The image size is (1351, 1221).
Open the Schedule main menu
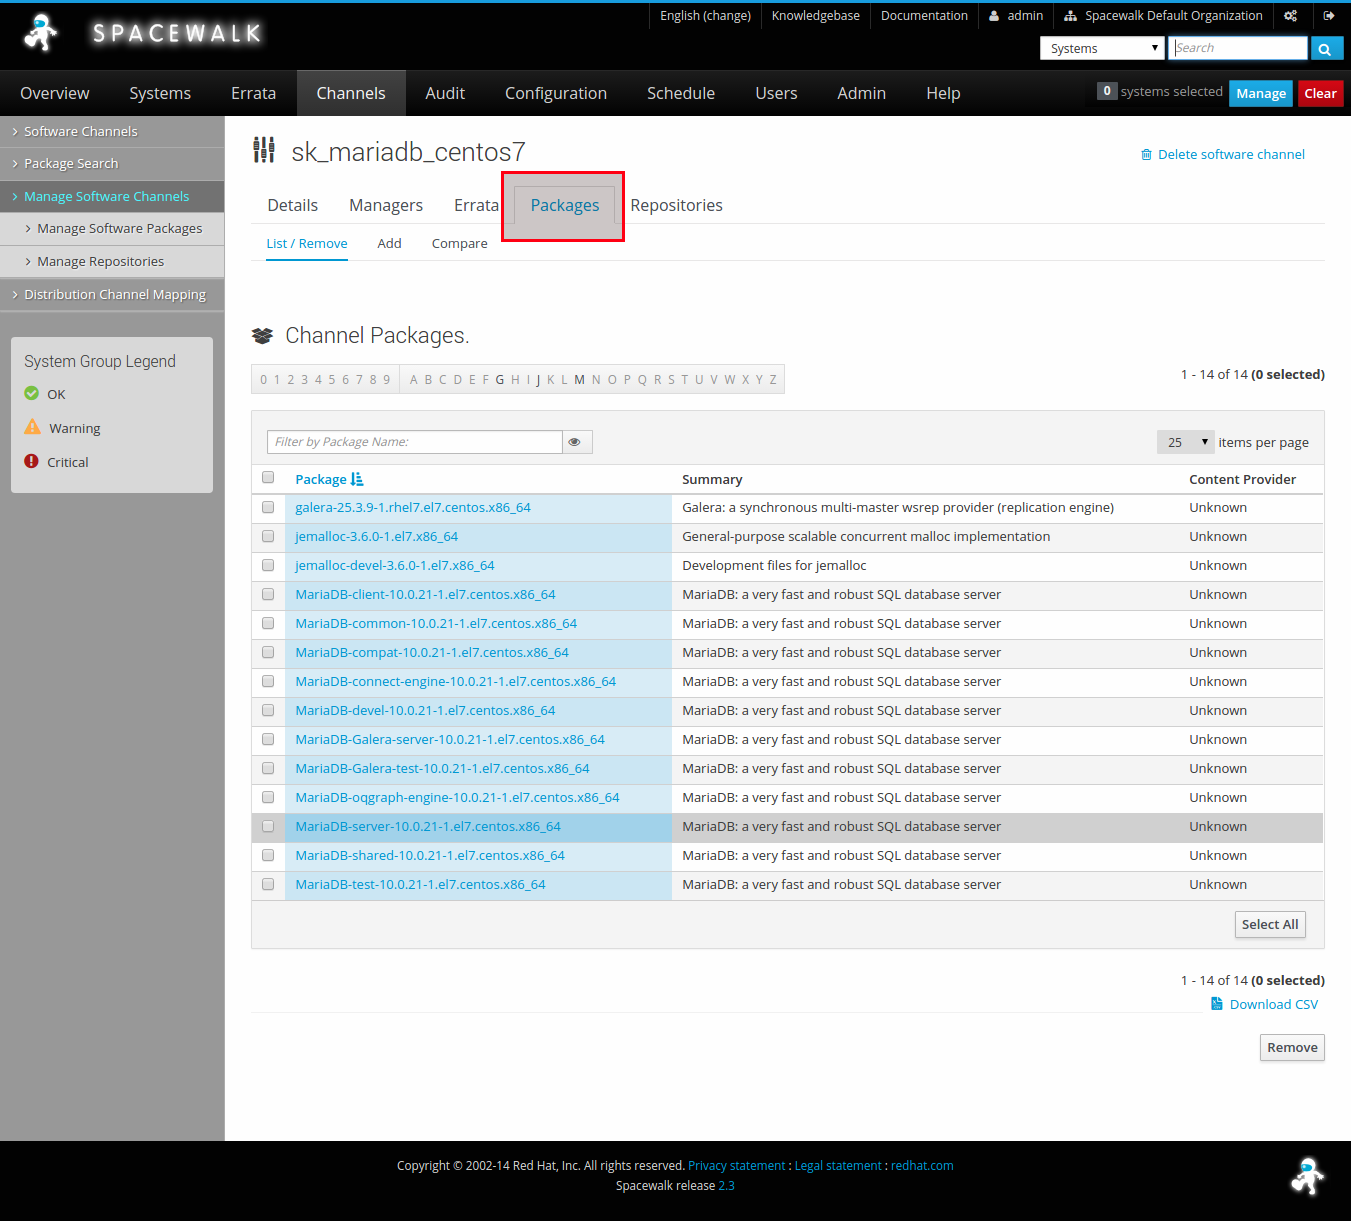pos(681,93)
